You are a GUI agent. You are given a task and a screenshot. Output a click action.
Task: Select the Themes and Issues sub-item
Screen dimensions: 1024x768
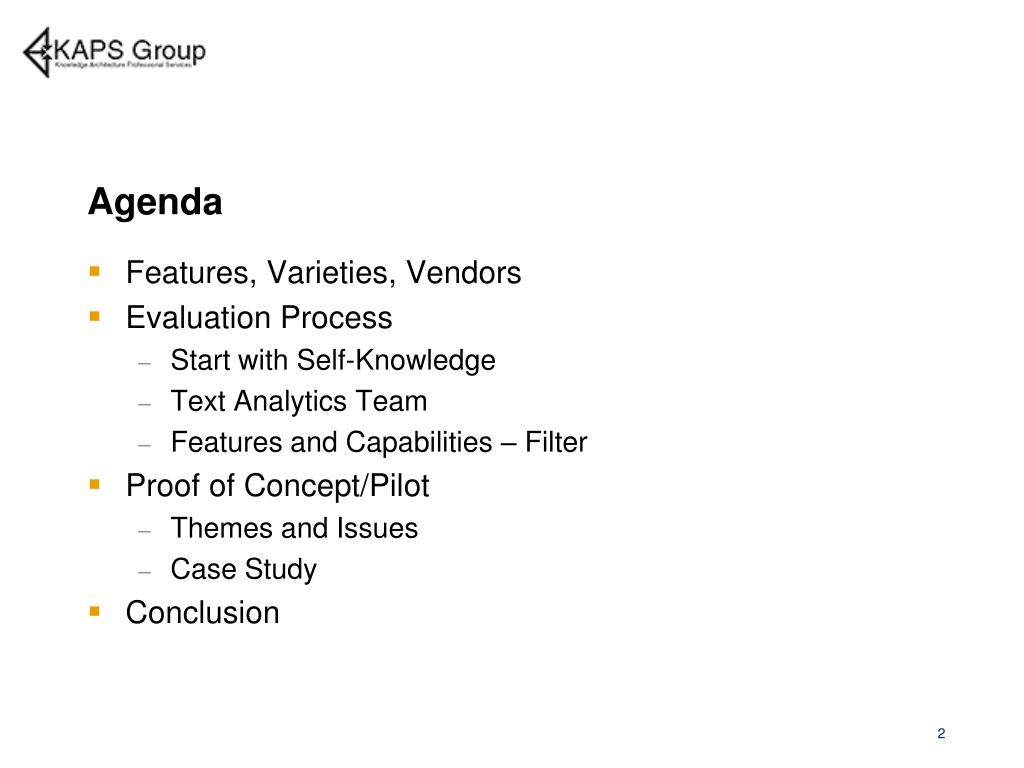click(x=295, y=528)
